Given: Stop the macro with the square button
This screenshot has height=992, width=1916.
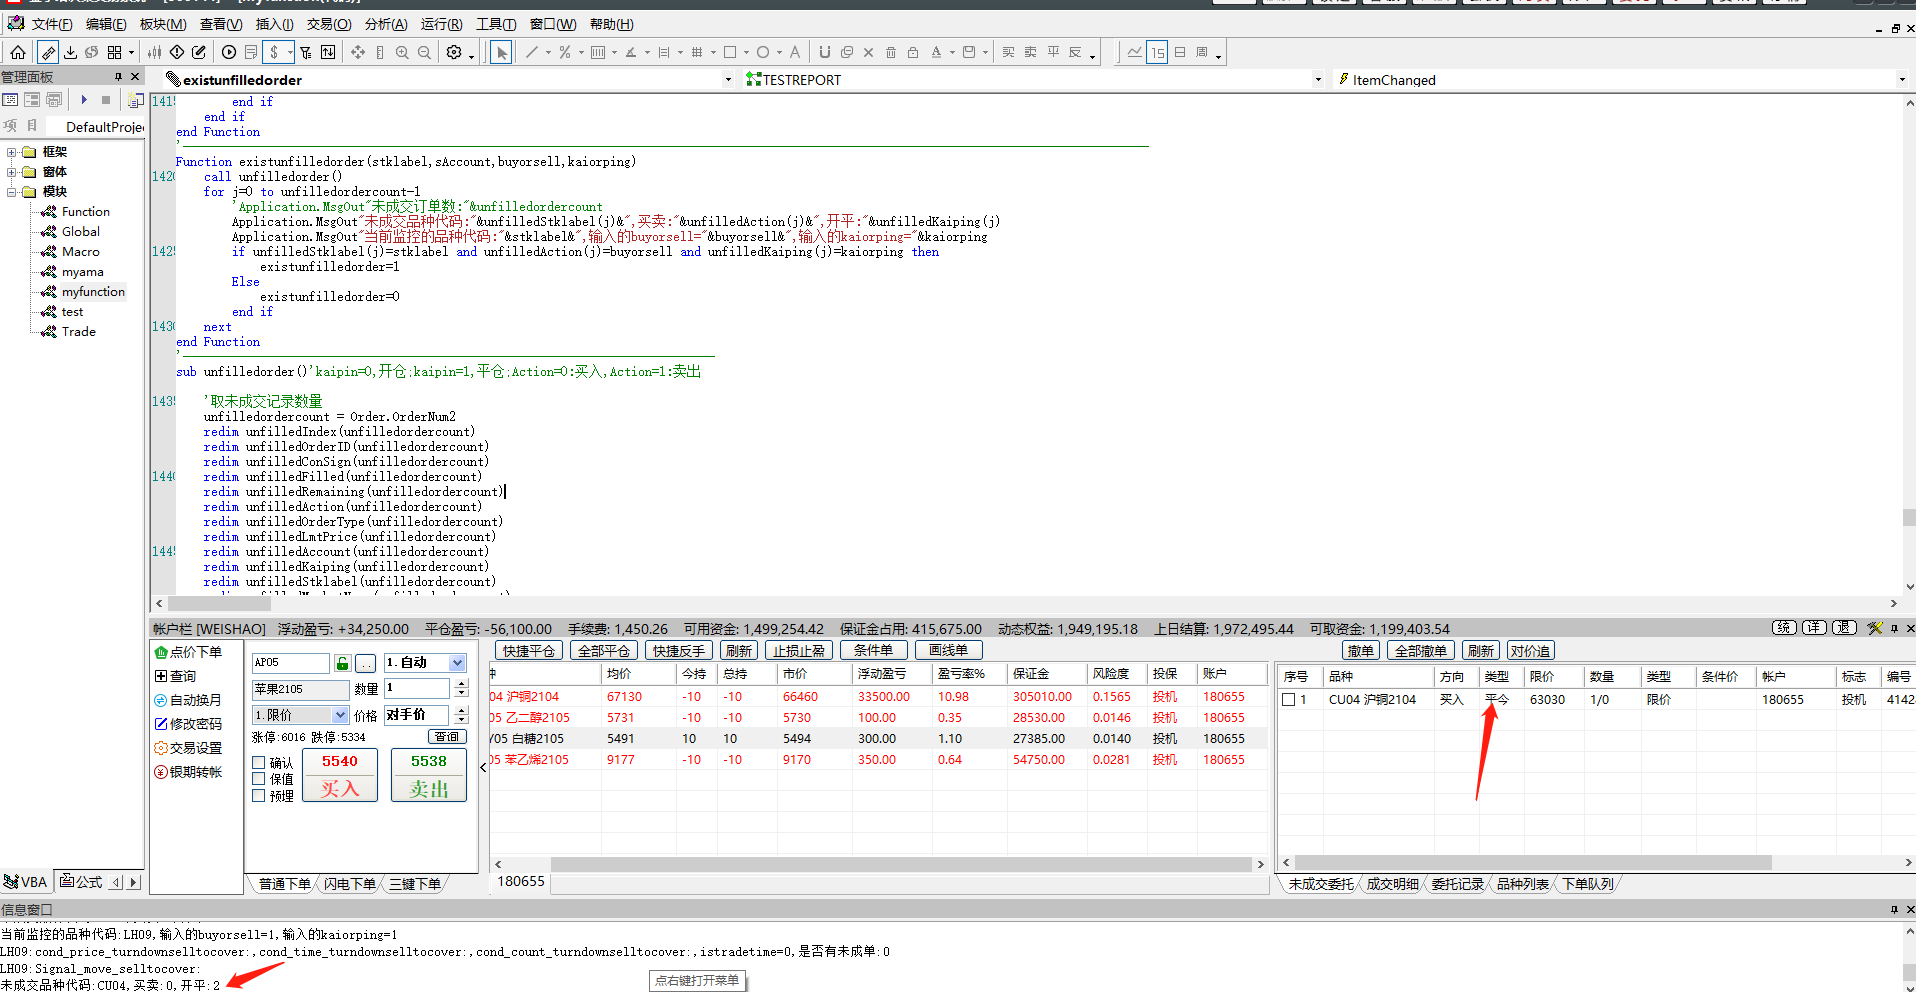Looking at the screenshot, I should tap(106, 99).
